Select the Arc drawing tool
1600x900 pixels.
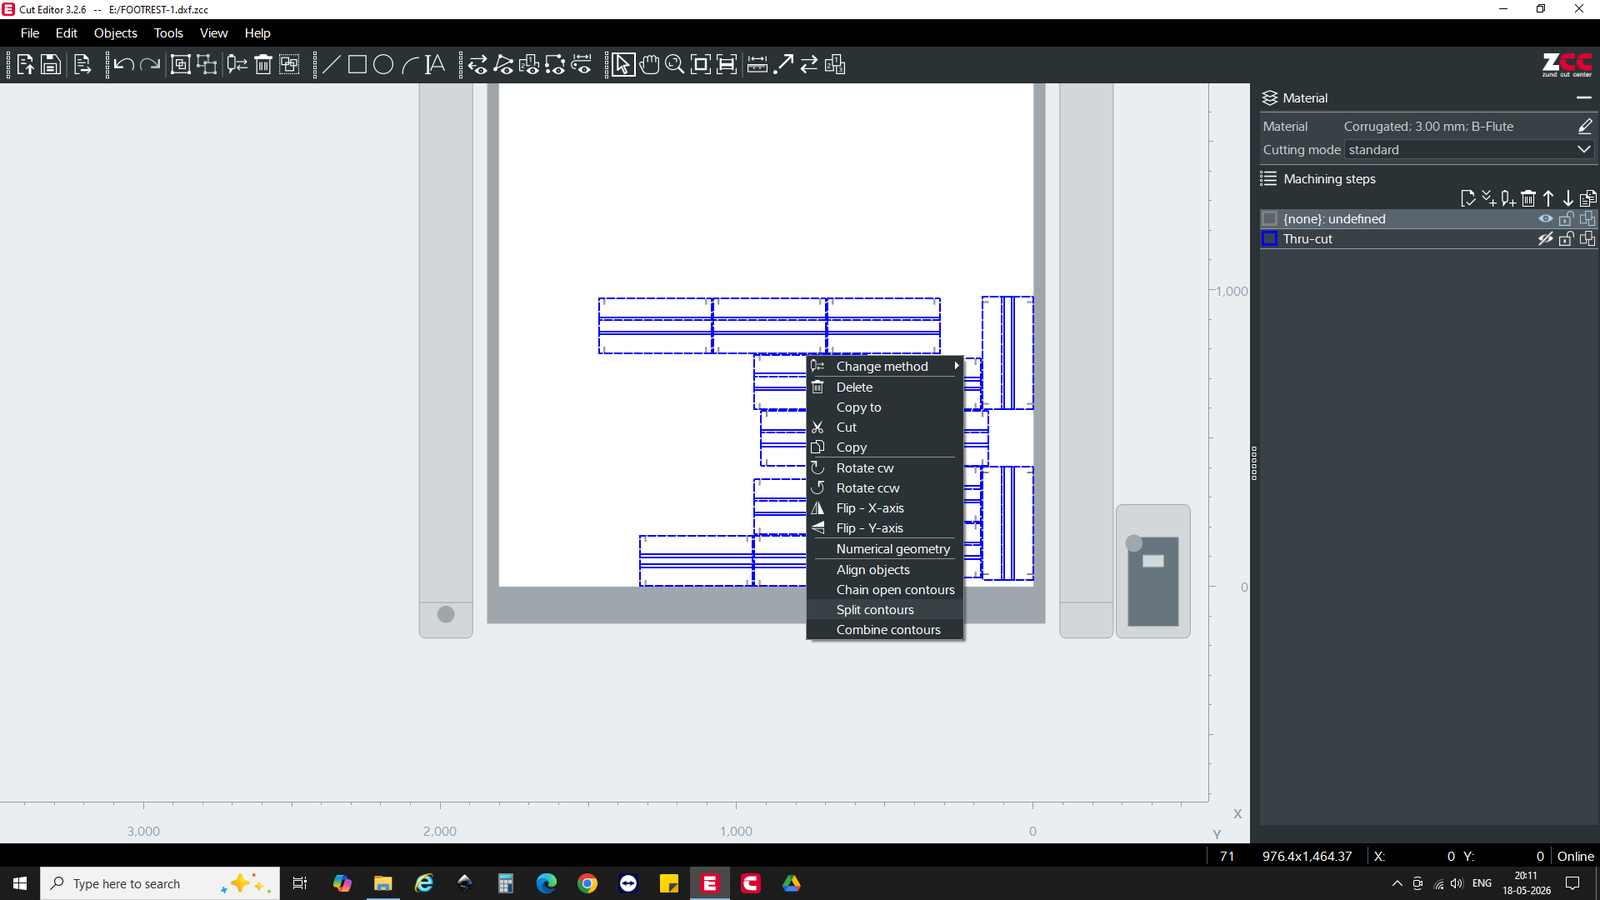click(x=410, y=65)
